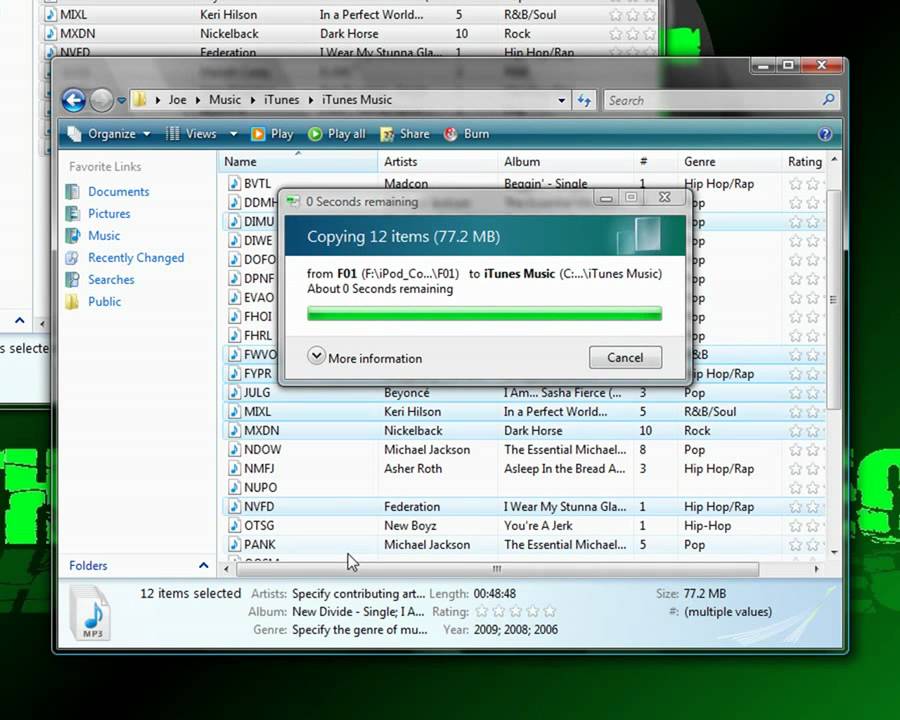Select the OTSG music file icon

coord(234,525)
